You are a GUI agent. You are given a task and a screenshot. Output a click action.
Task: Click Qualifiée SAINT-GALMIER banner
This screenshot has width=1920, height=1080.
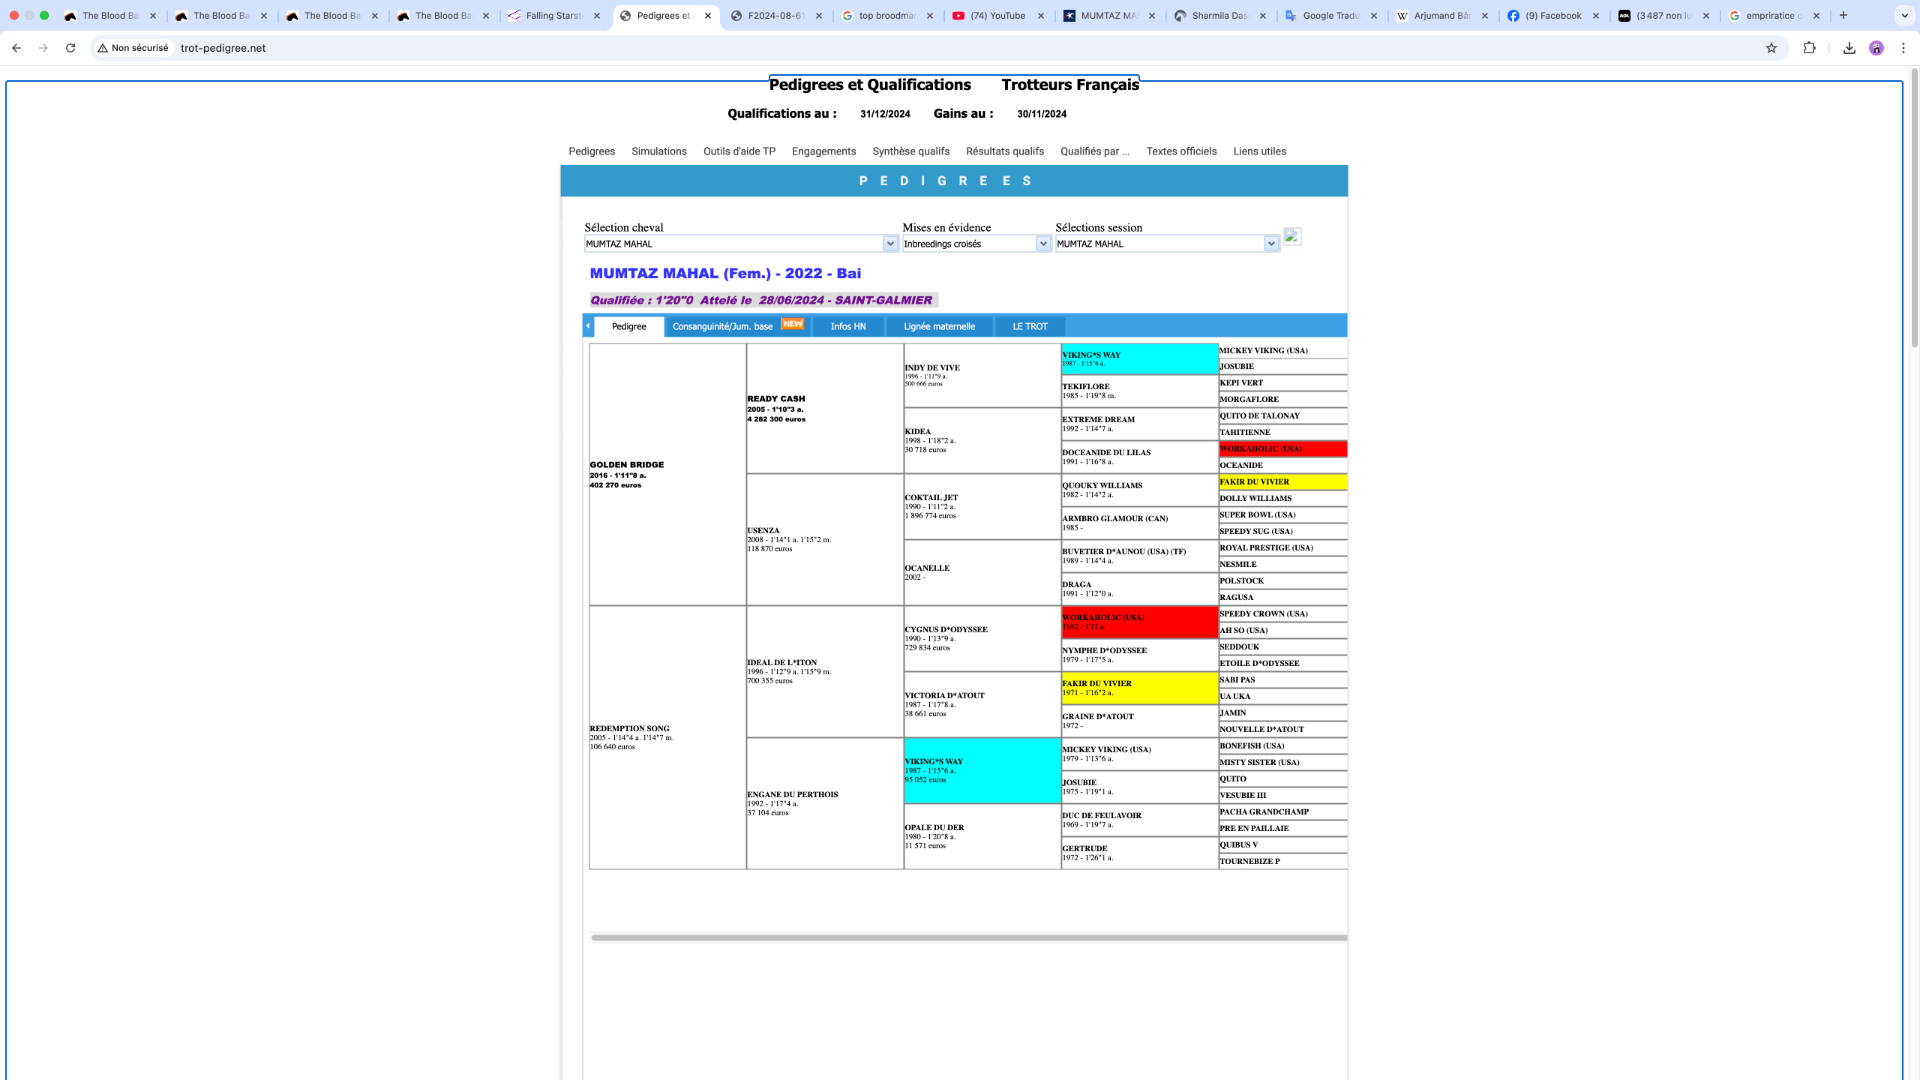click(763, 300)
